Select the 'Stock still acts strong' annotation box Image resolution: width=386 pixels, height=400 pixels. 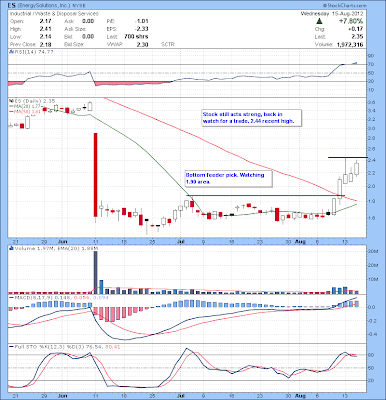point(252,118)
